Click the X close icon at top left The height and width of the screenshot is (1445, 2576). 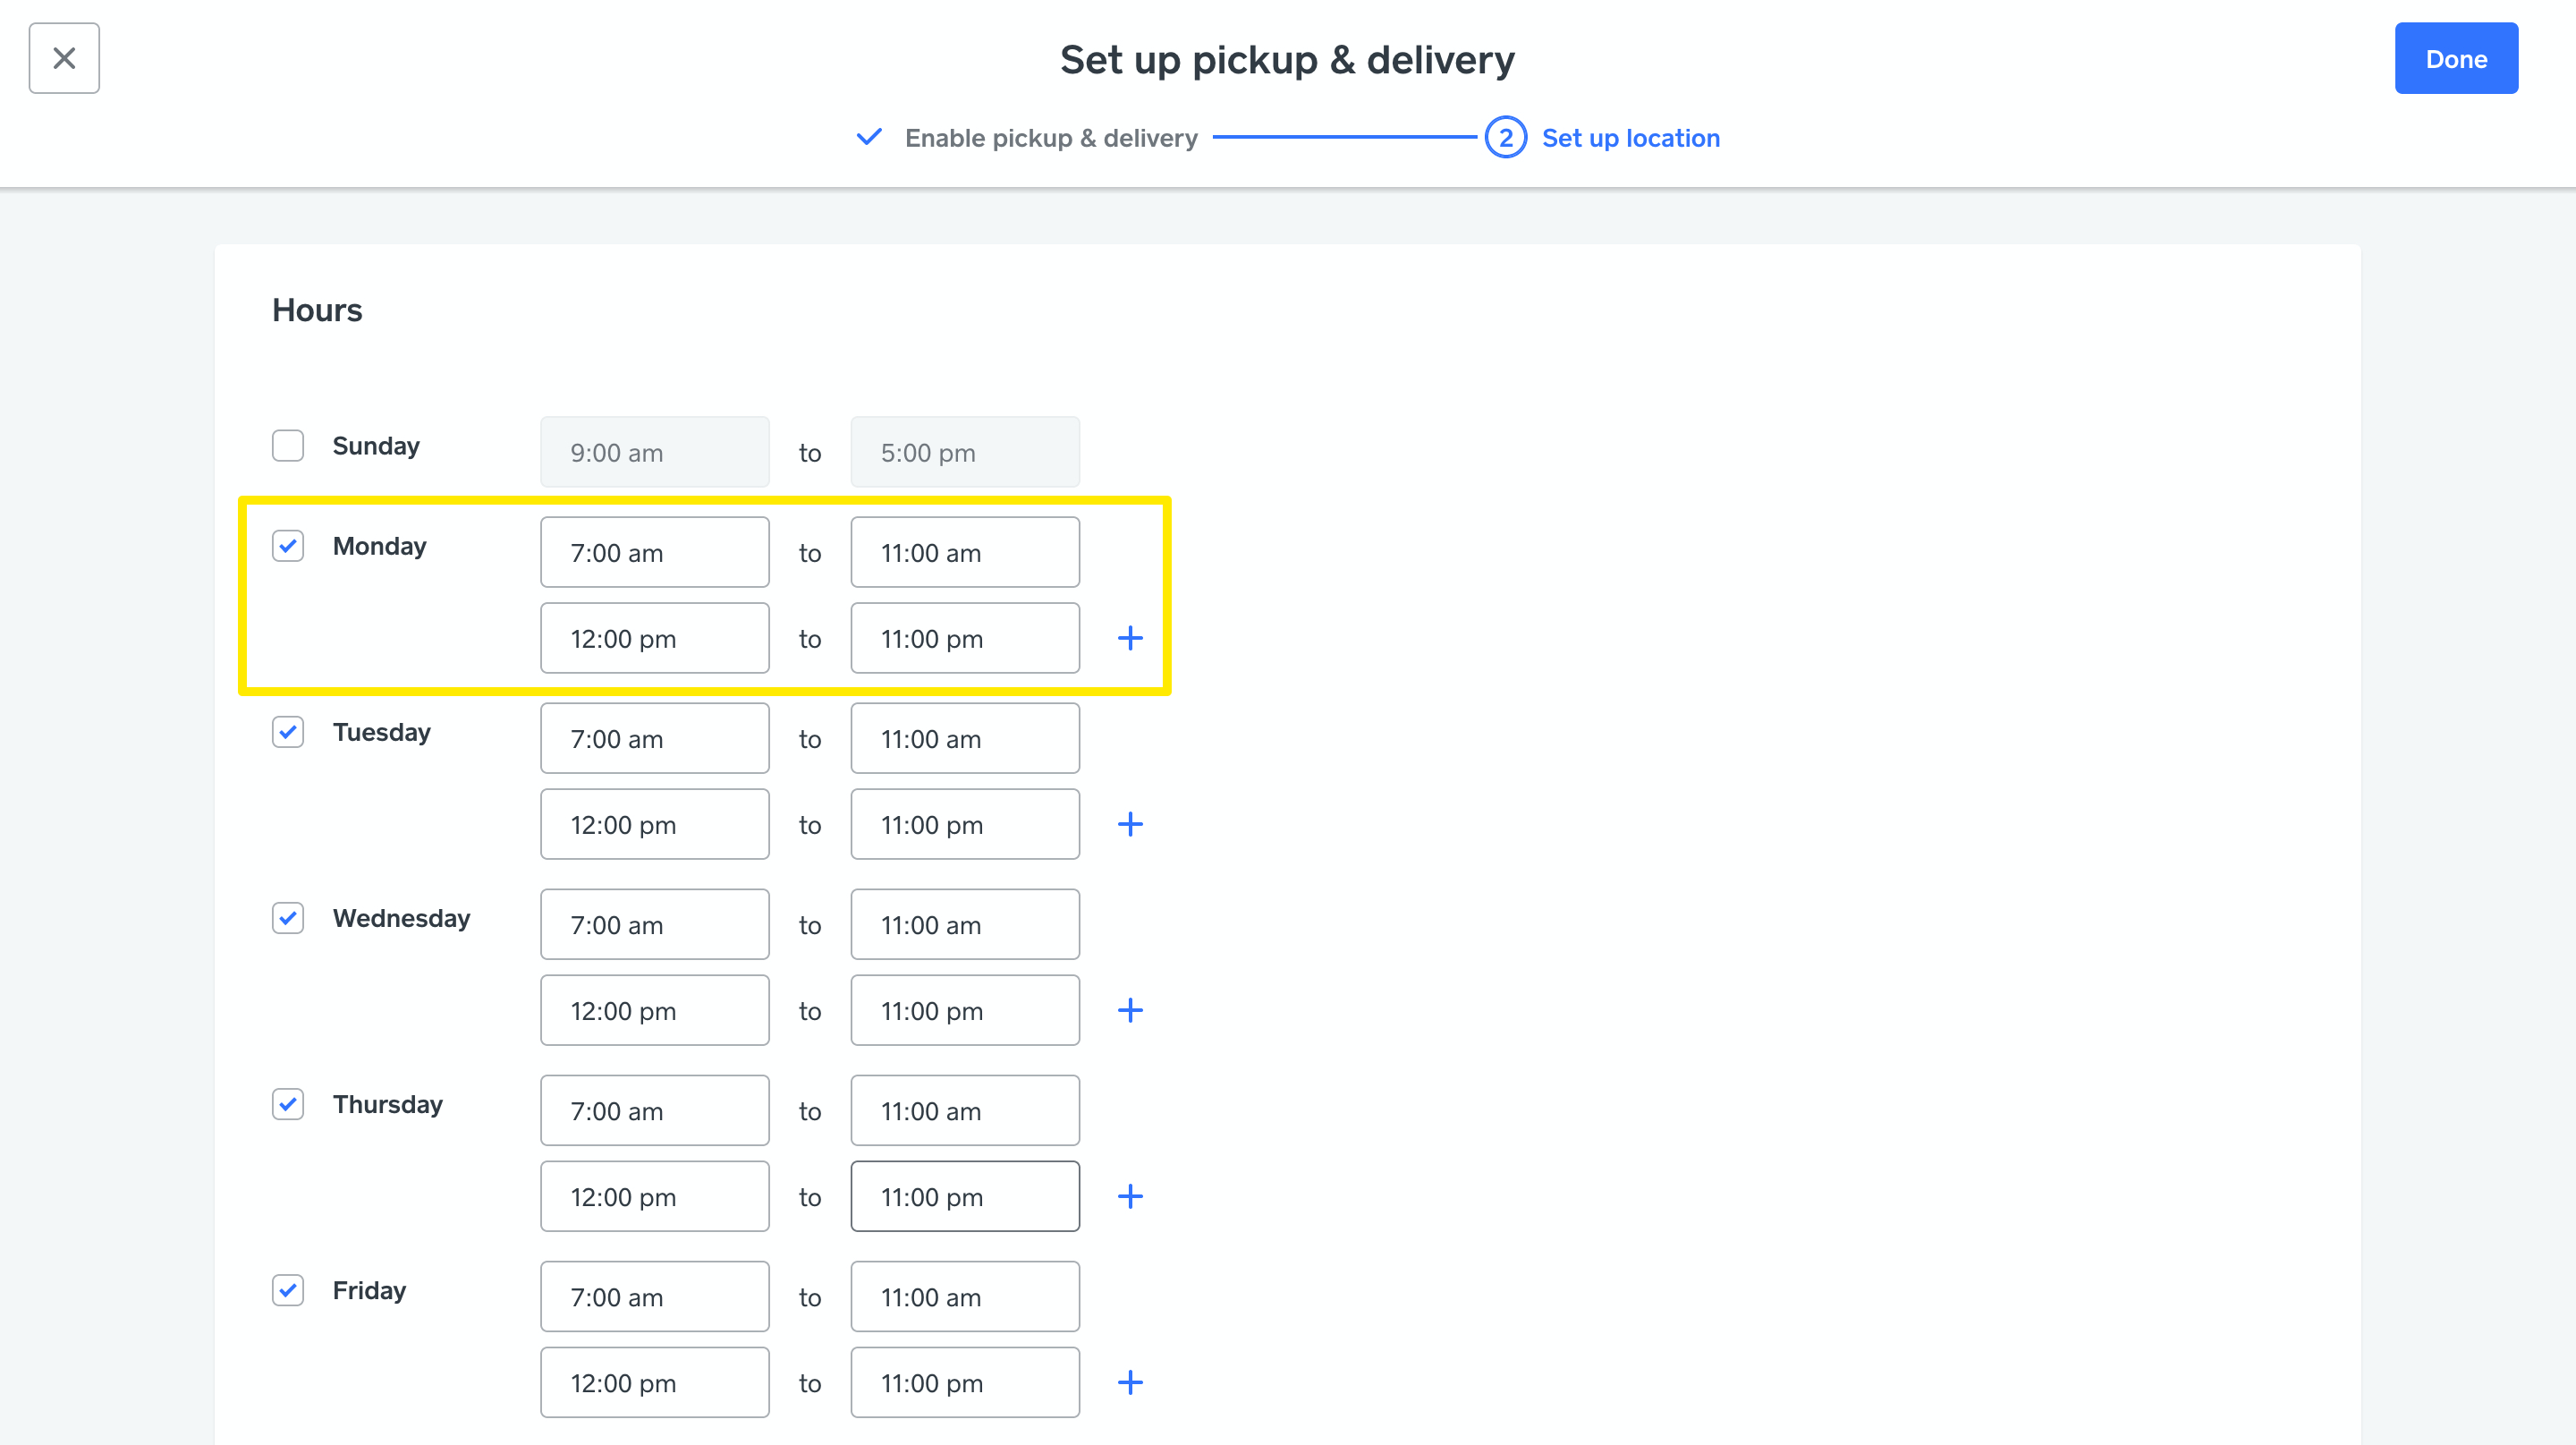click(64, 59)
